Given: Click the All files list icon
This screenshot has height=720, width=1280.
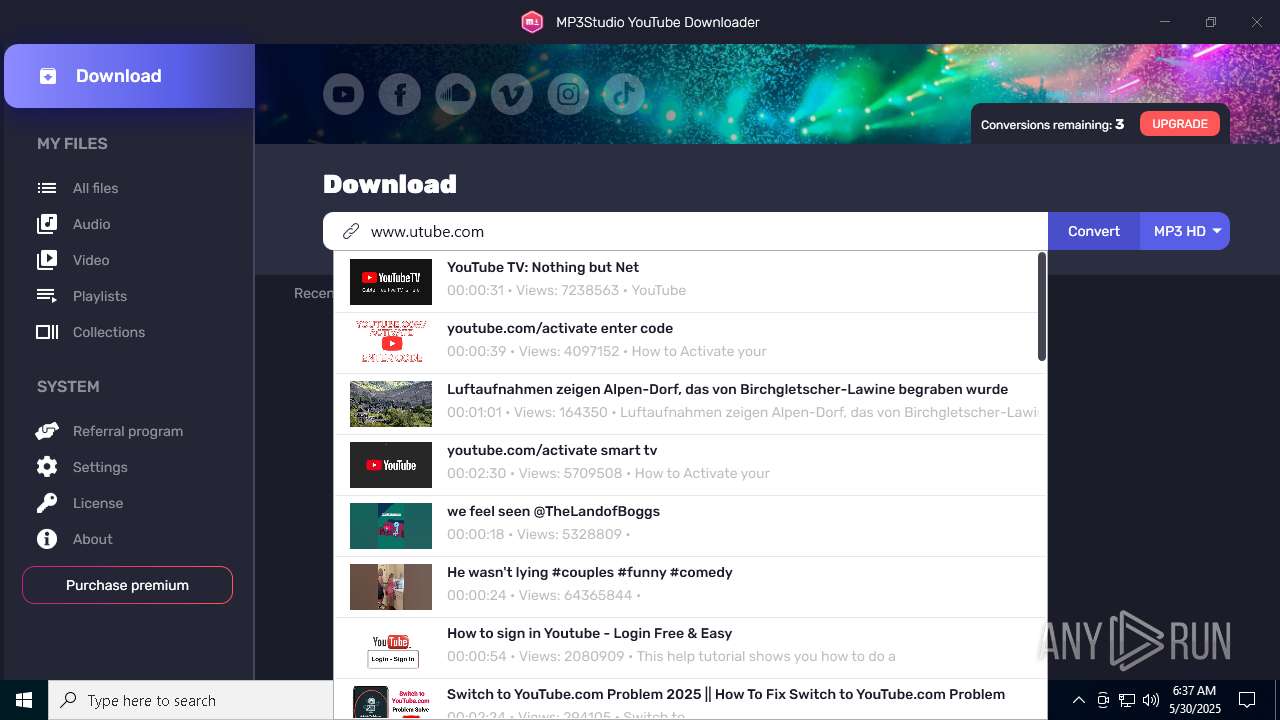Looking at the screenshot, I should pos(47,188).
